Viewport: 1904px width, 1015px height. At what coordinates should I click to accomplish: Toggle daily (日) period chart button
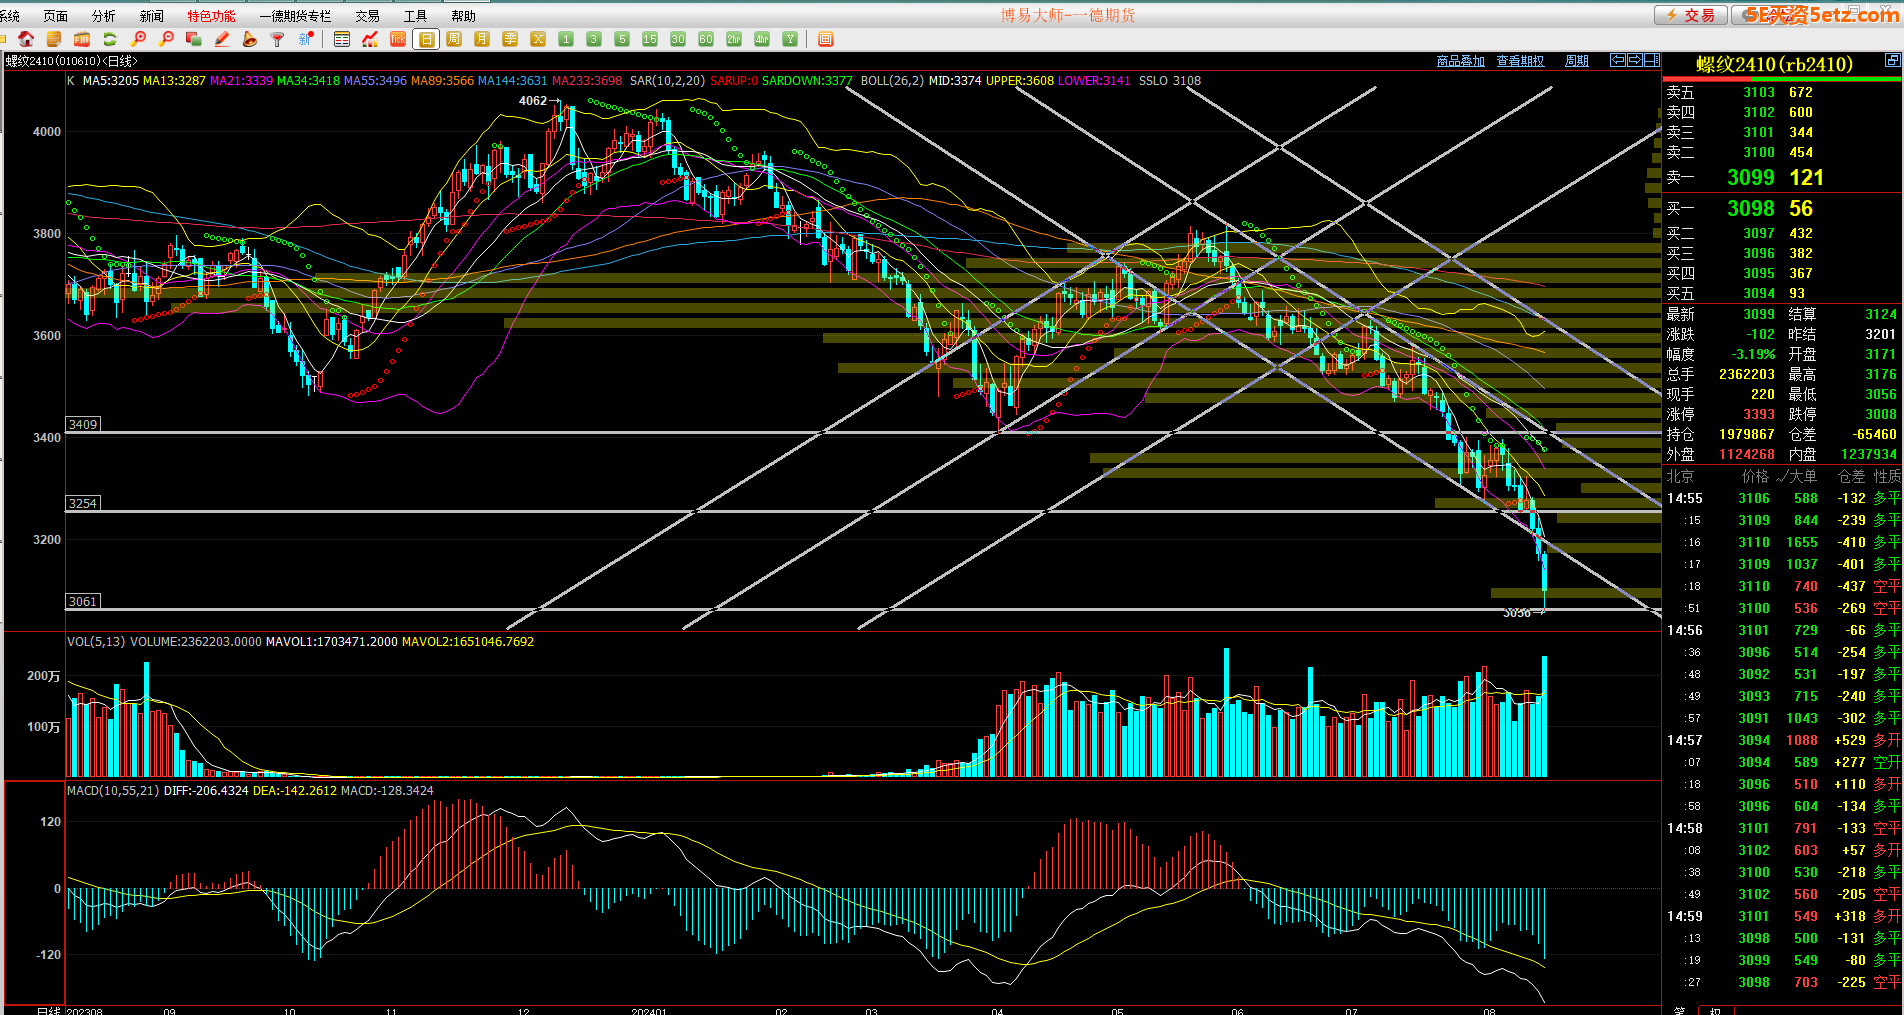coord(426,39)
